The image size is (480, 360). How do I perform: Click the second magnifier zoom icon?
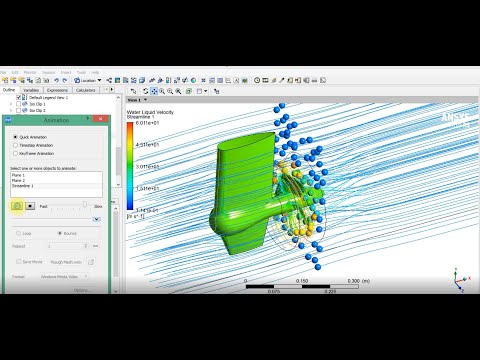point(170,91)
